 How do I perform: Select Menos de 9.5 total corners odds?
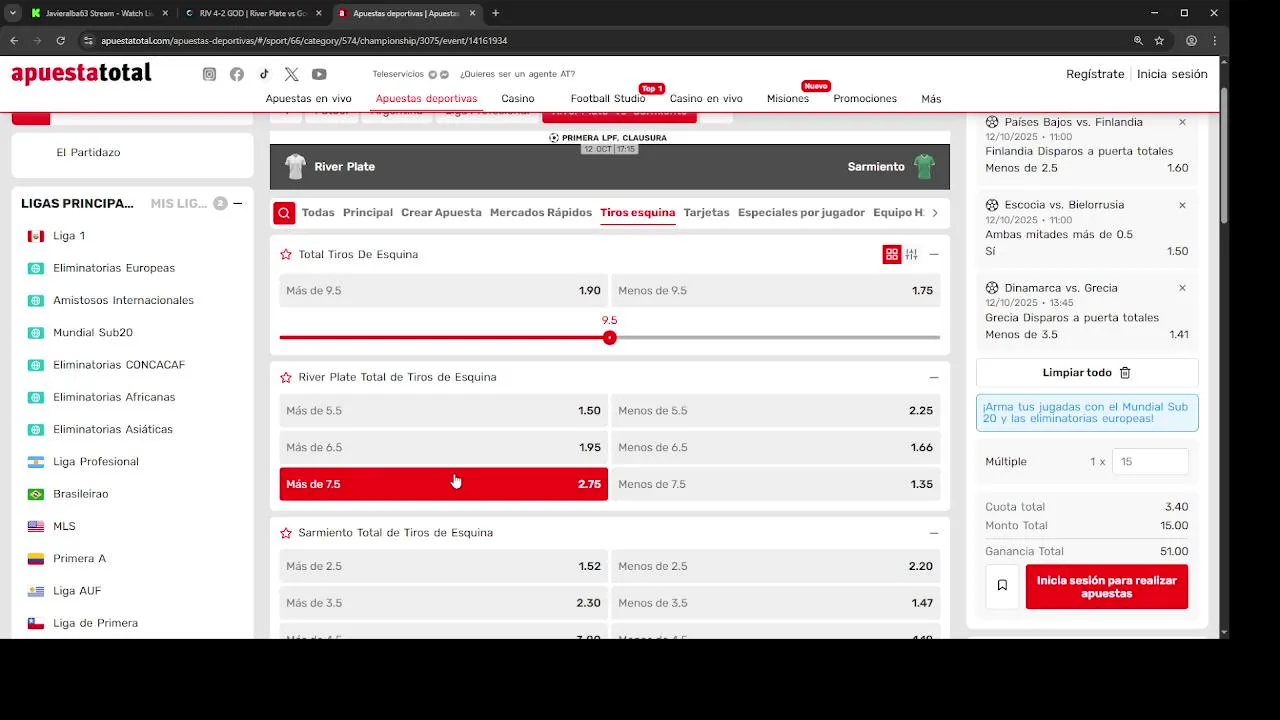(775, 291)
